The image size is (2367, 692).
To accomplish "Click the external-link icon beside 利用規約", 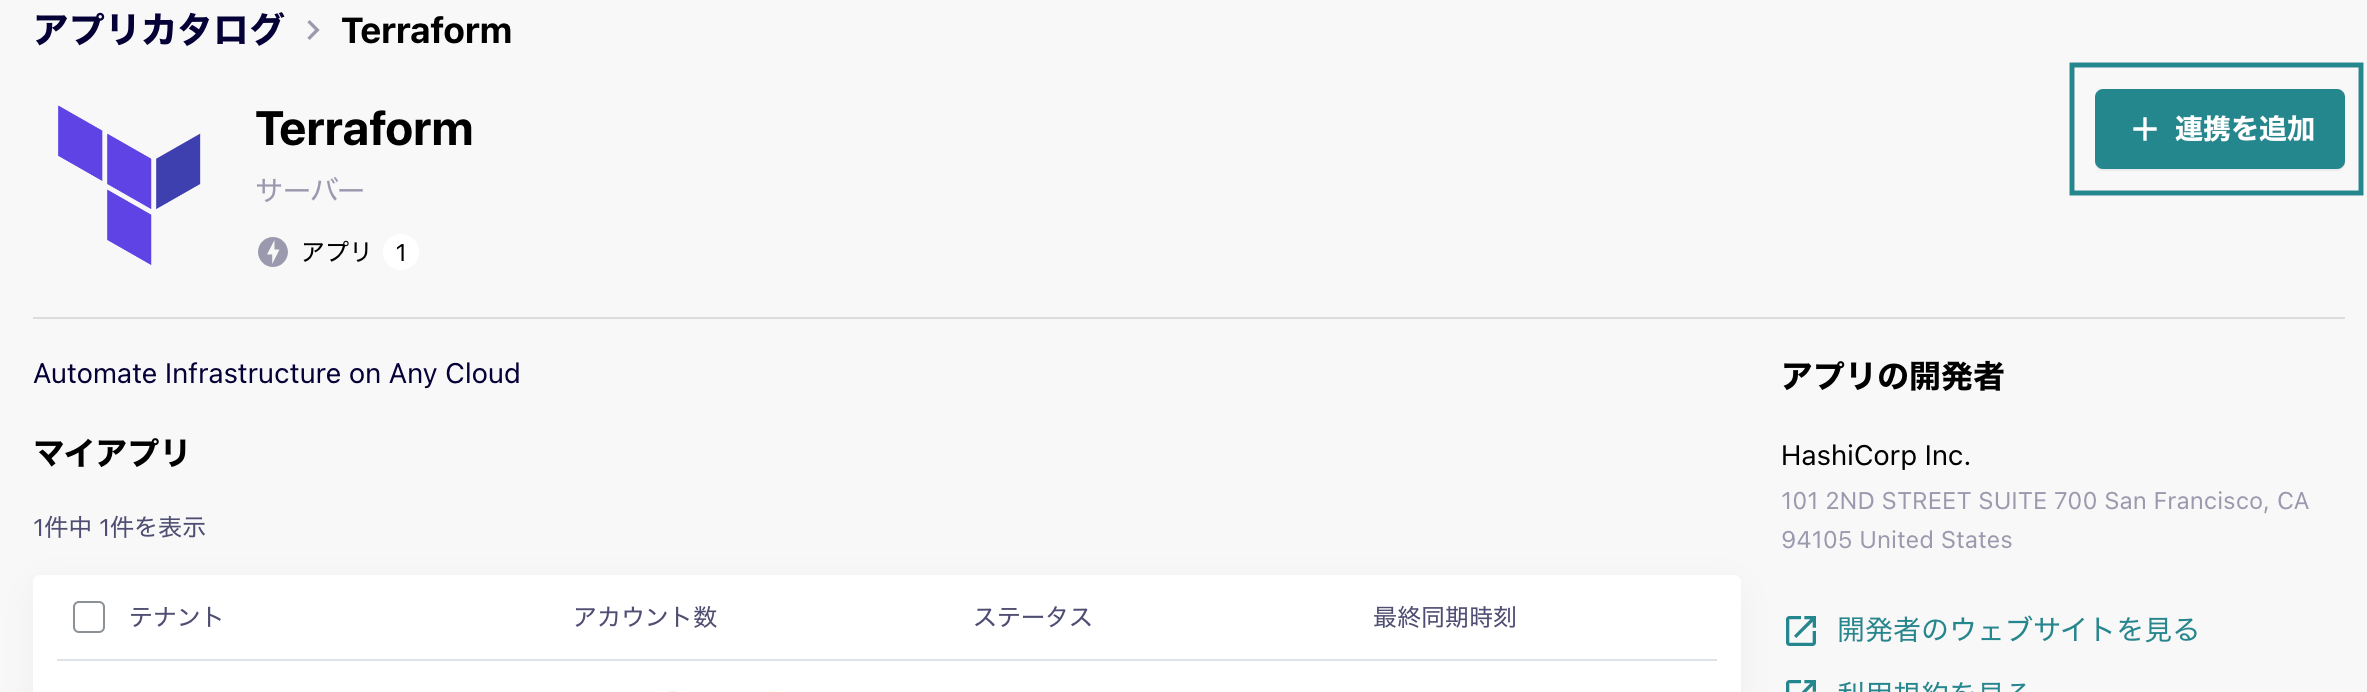I will (x=1801, y=686).
